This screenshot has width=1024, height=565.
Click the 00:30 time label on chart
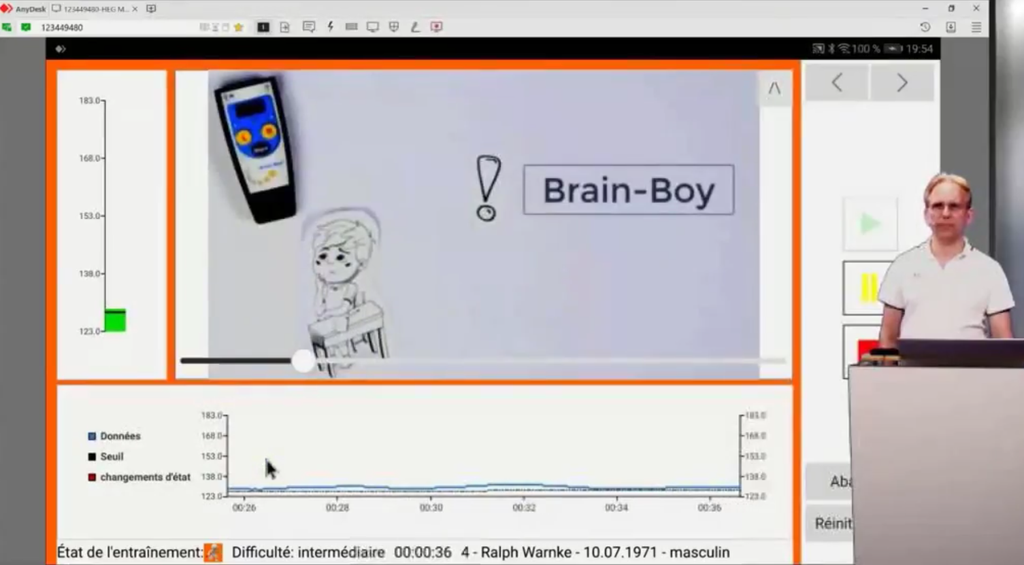click(x=431, y=508)
